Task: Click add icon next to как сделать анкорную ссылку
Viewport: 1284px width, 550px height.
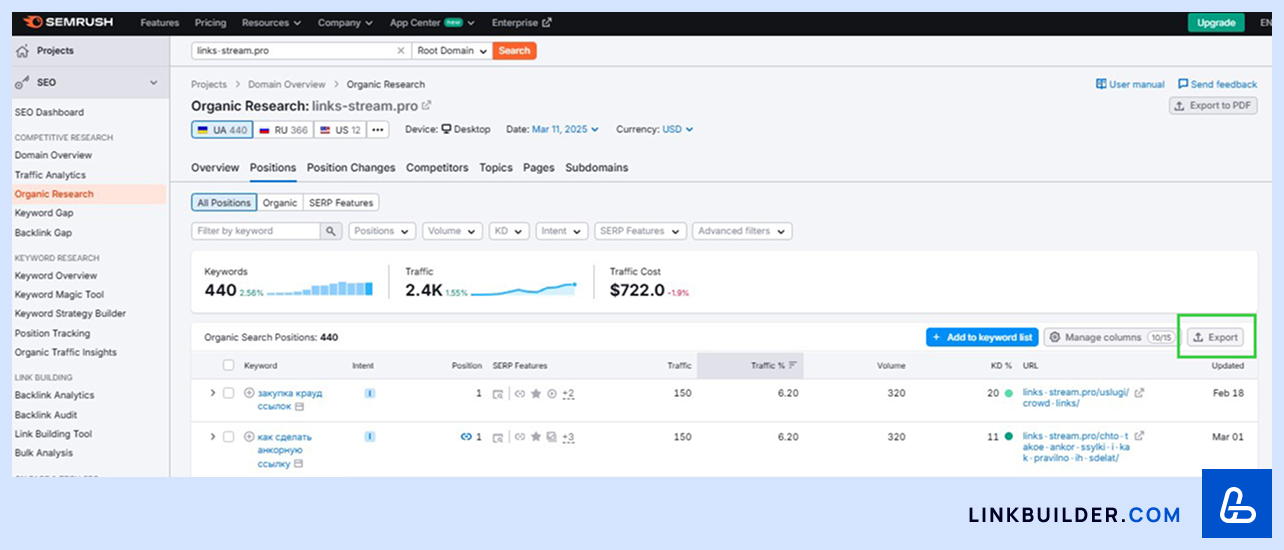Action: pyautogui.click(x=249, y=437)
